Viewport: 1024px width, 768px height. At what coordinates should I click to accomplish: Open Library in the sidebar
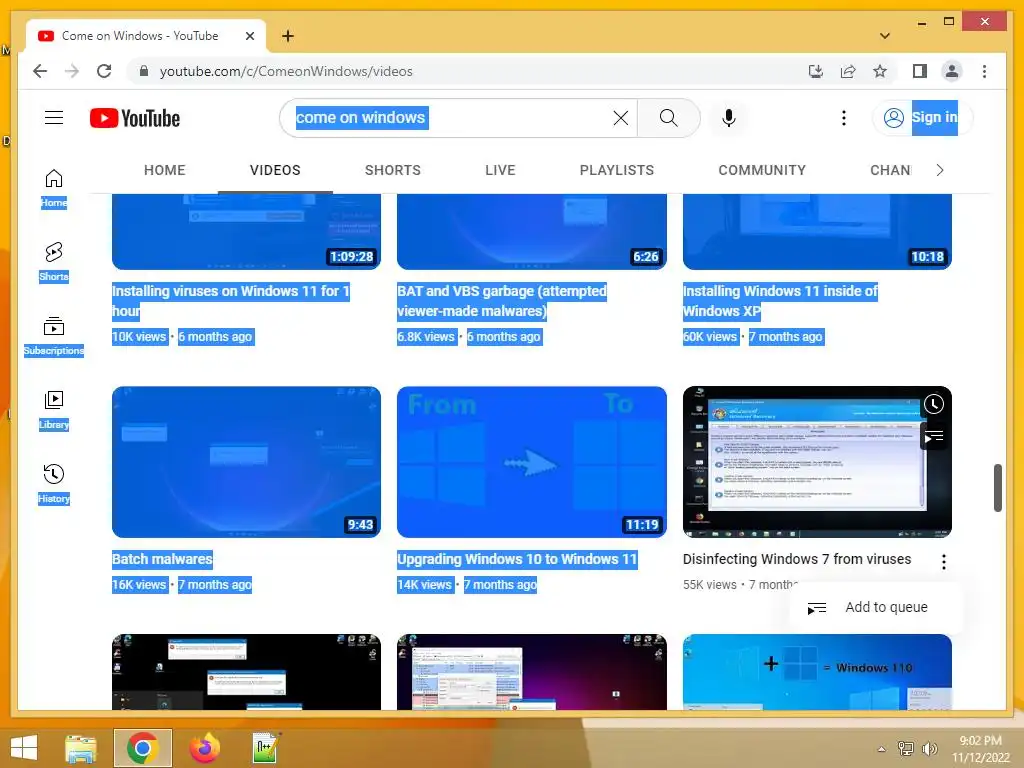pos(54,410)
